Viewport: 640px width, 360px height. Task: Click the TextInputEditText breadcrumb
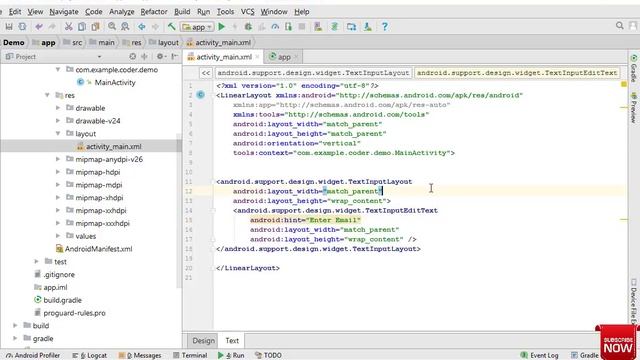[517, 73]
